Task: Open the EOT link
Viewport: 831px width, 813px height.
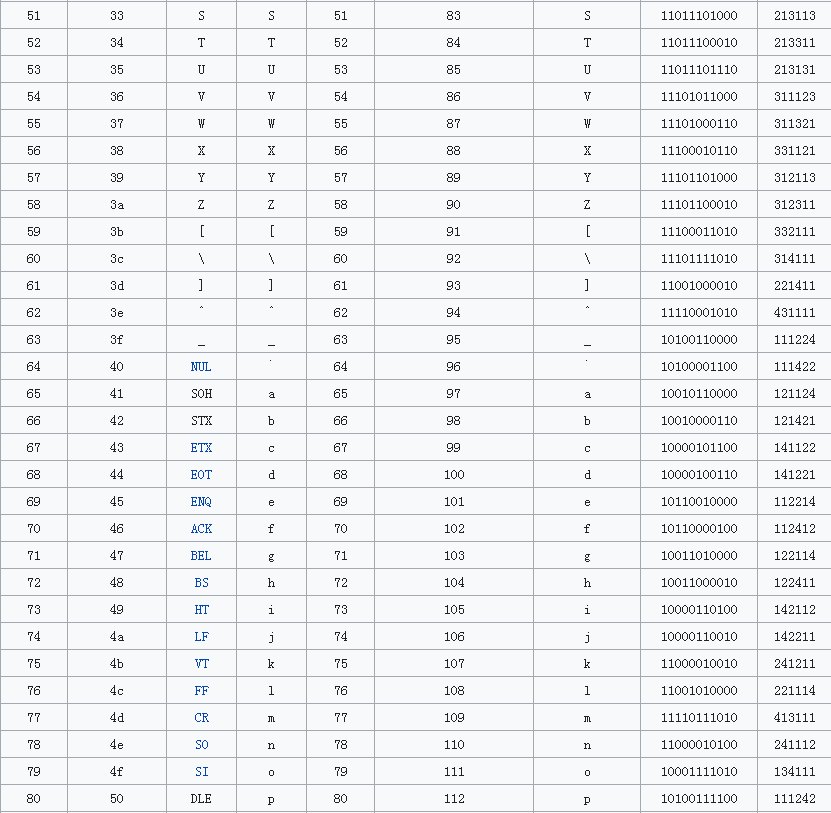Action: pyautogui.click(x=201, y=475)
